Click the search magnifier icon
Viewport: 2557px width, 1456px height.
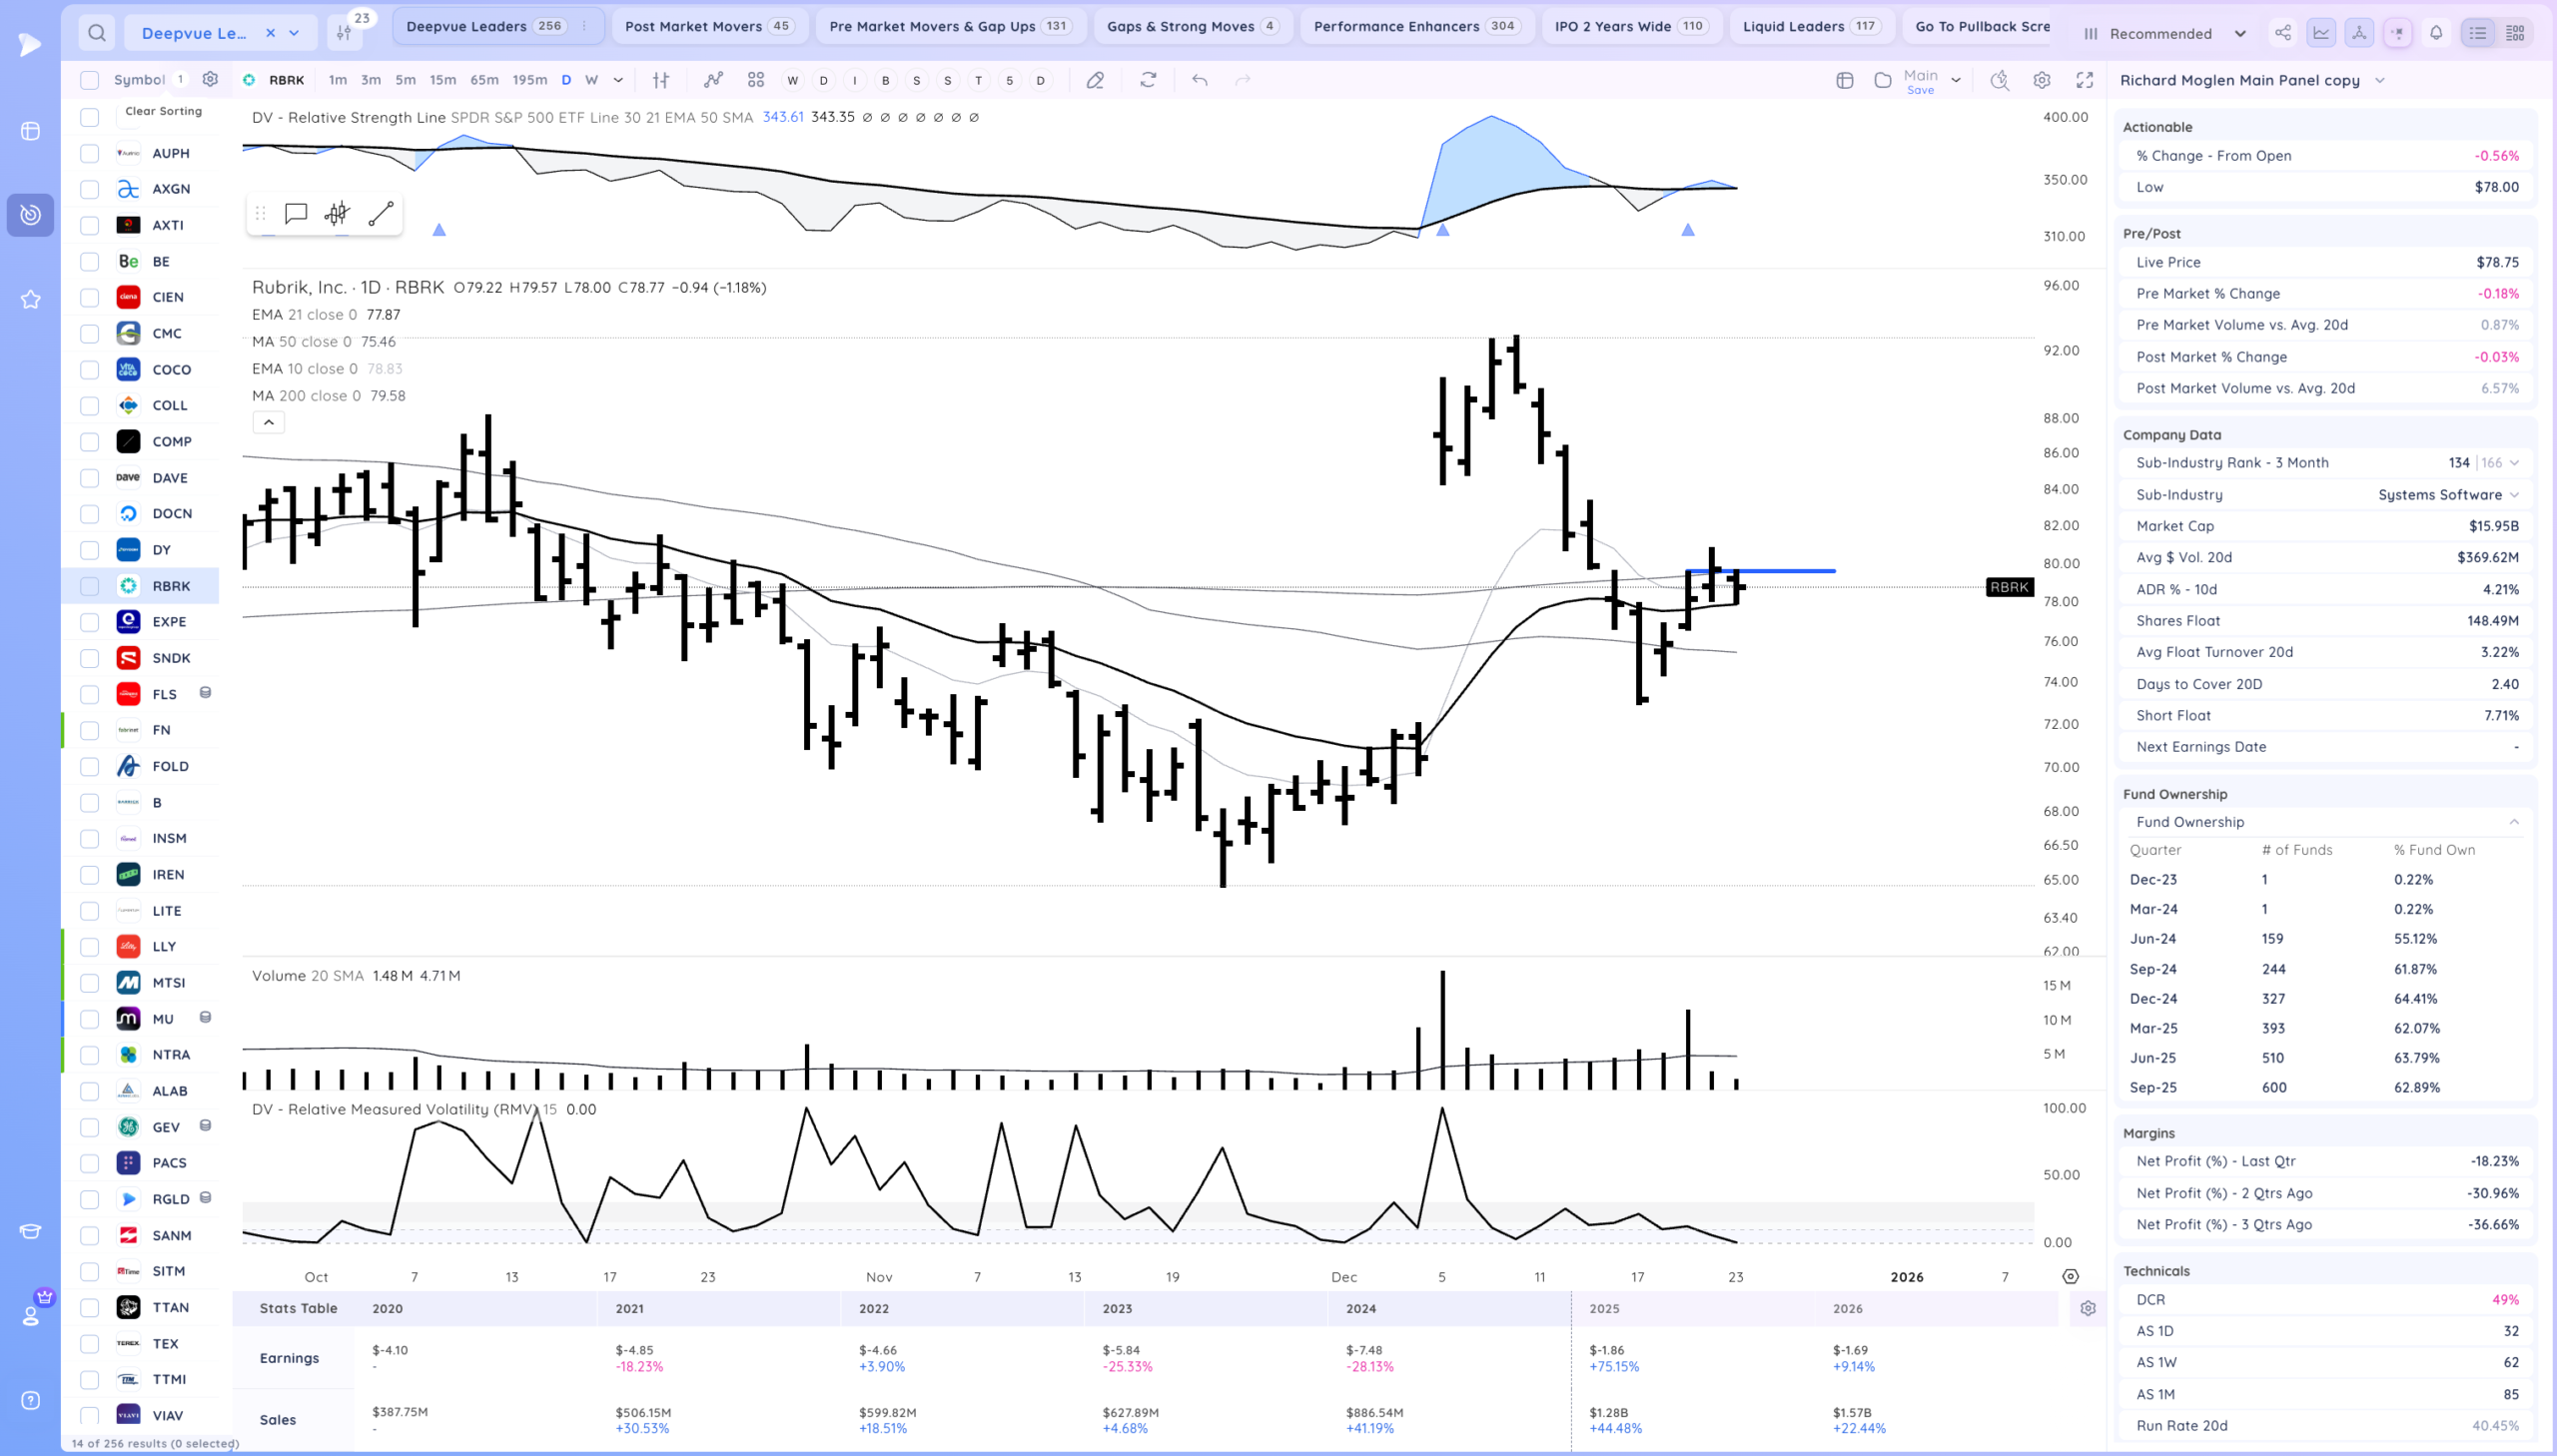96,33
